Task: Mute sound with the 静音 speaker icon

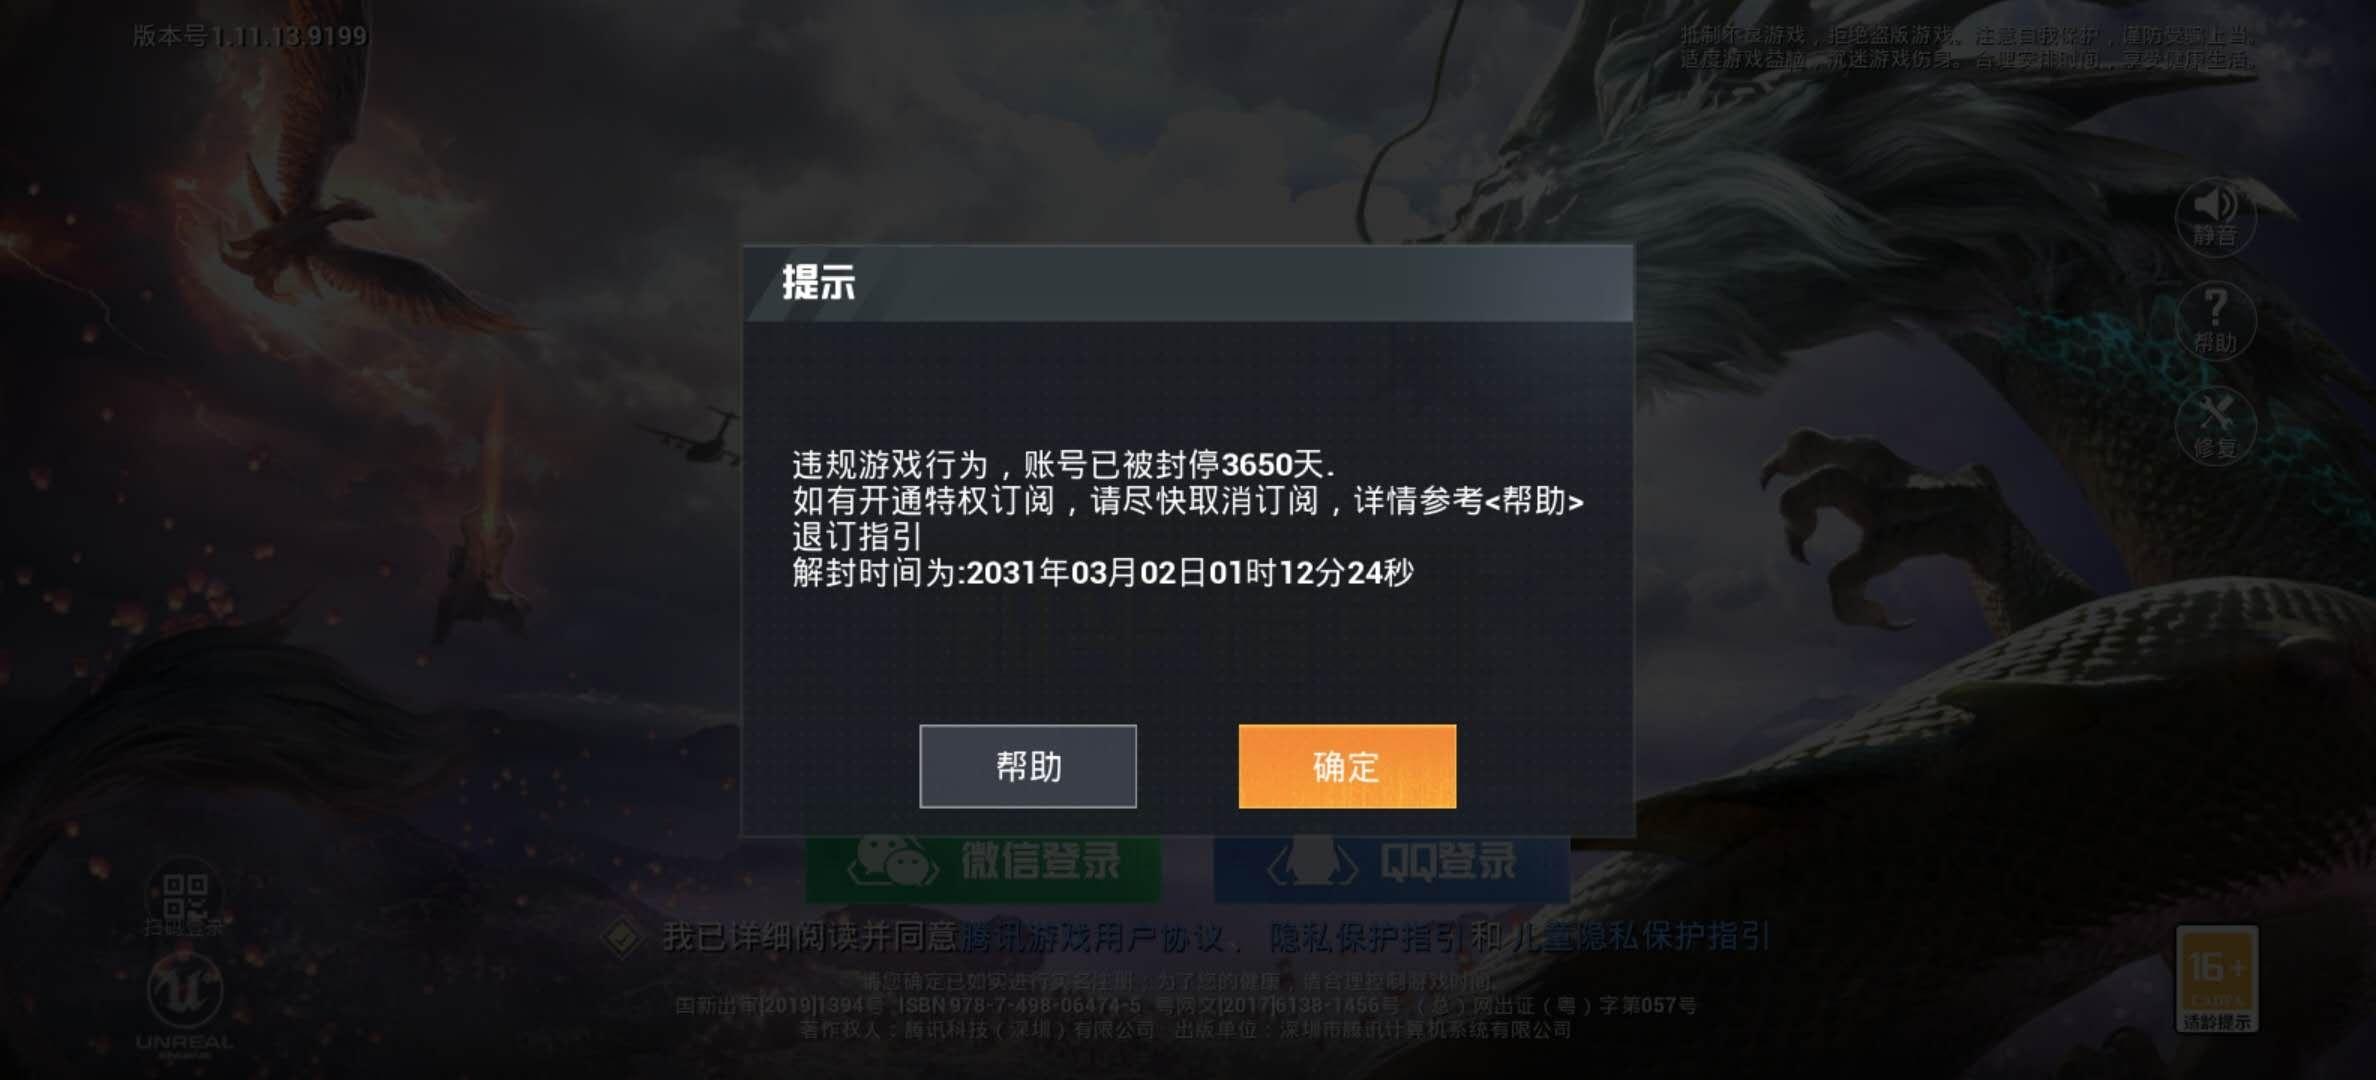Action: tap(2215, 217)
